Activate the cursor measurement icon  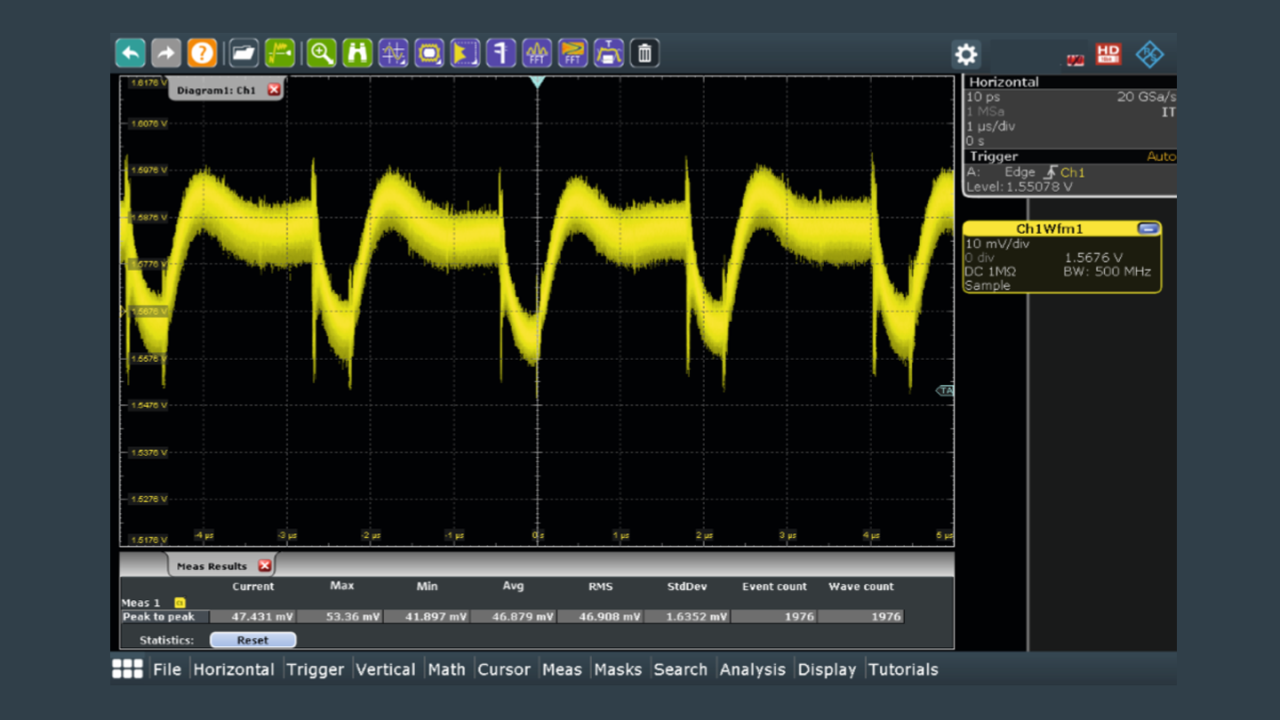[394, 53]
